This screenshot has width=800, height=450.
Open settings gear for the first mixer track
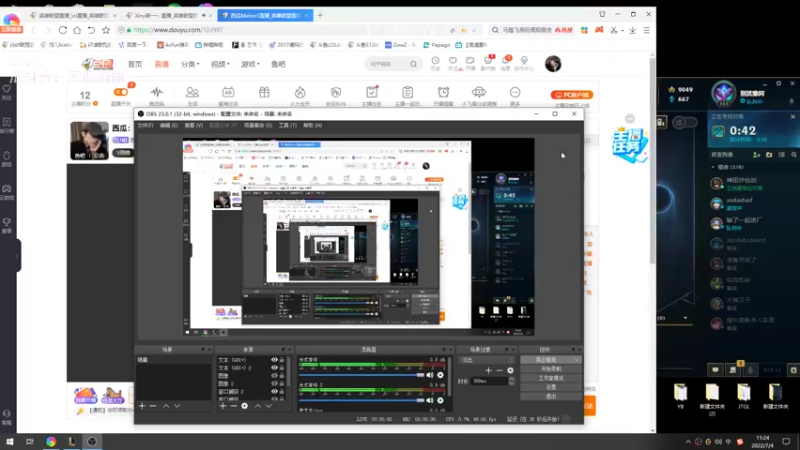(x=440, y=375)
